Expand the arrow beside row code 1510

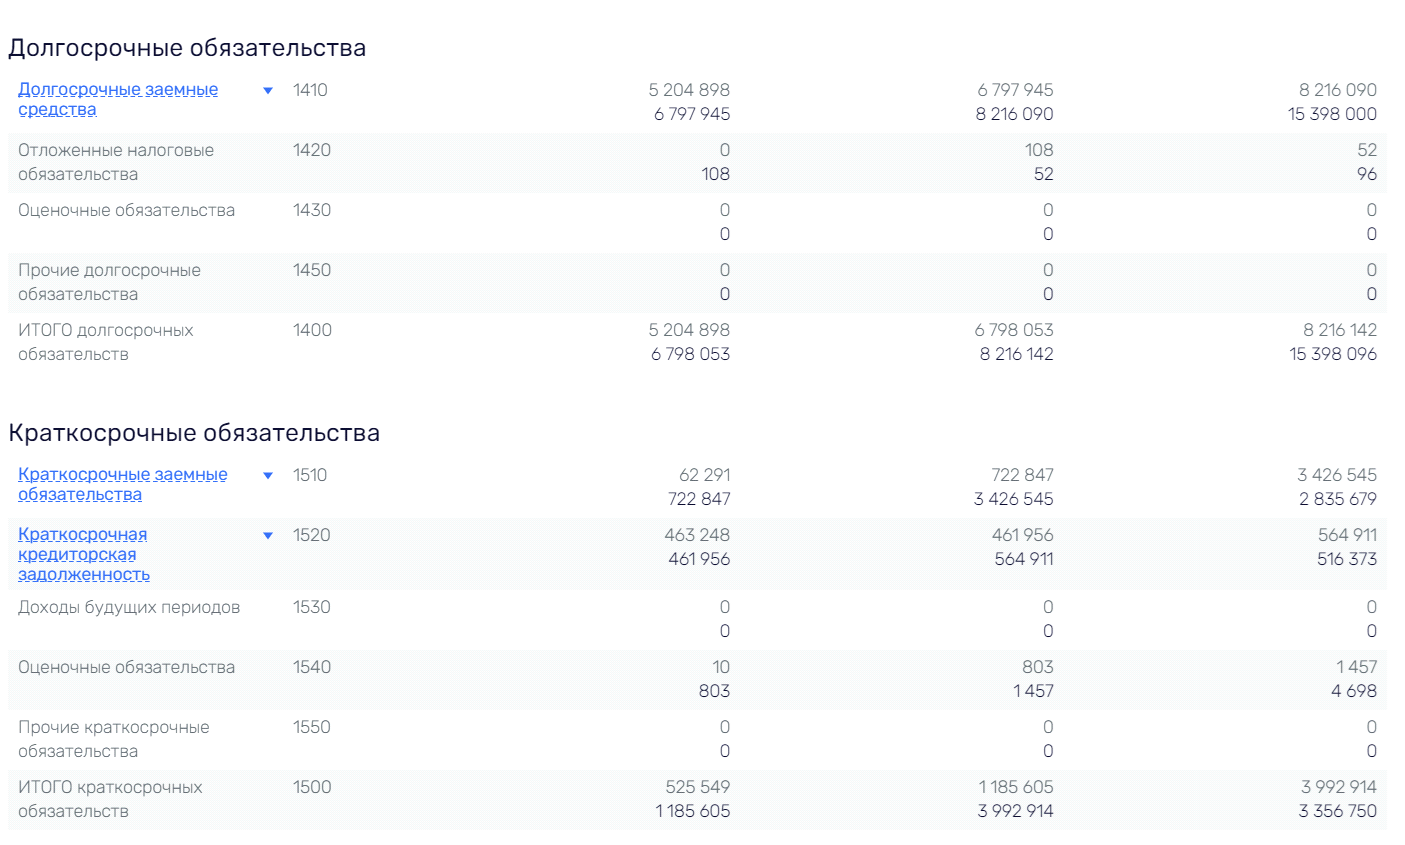[268, 476]
